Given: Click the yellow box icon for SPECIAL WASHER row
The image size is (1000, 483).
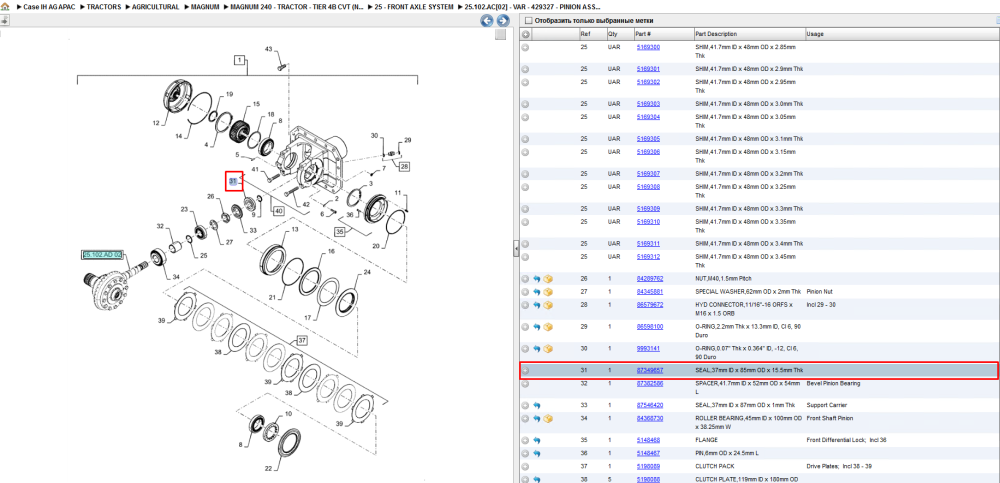Looking at the screenshot, I should (x=548, y=292).
